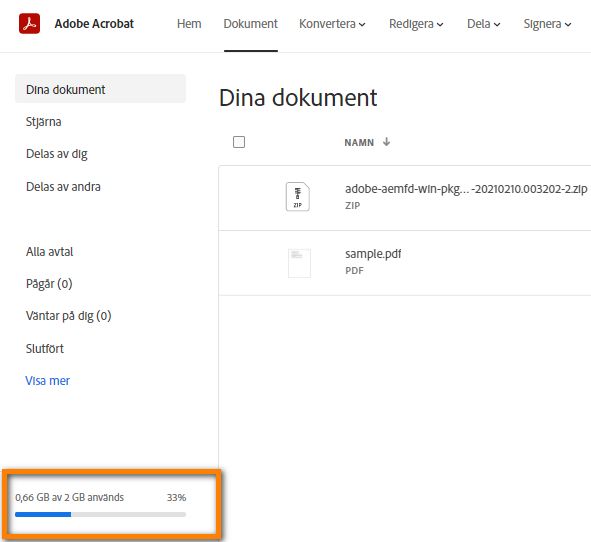Screen dimensions: 591x542
Task: Open Alla avtal in sidebar
Action: (x=49, y=251)
